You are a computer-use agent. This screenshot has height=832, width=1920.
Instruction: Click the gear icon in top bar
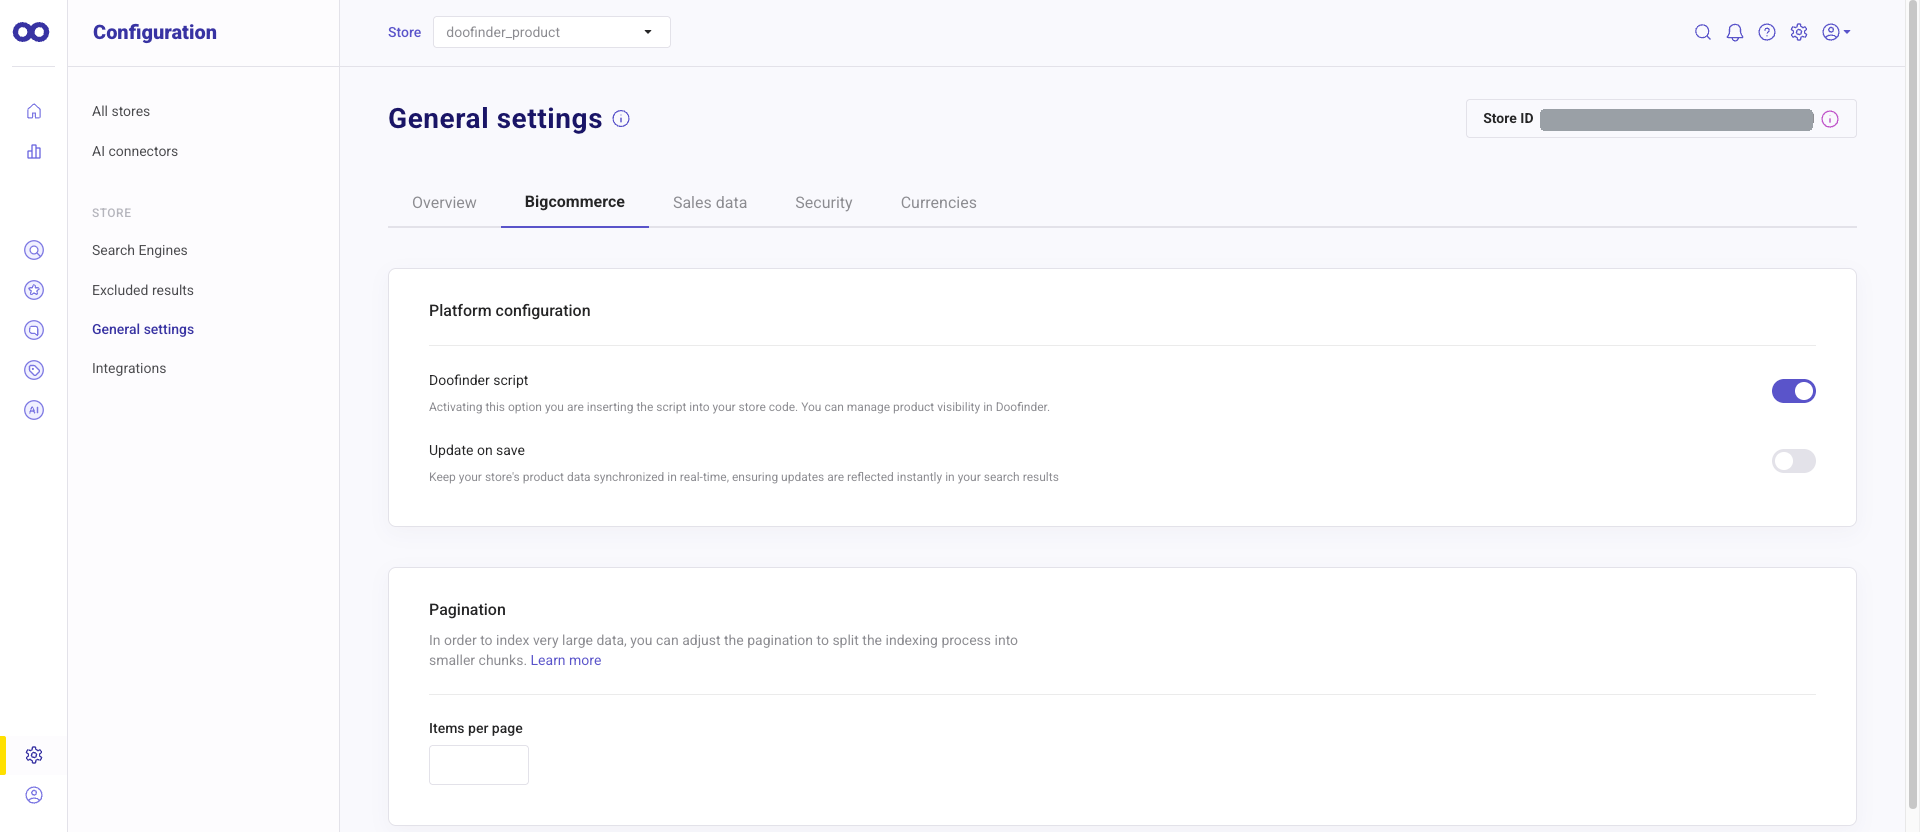pyautogui.click(x=1799, y=32)
